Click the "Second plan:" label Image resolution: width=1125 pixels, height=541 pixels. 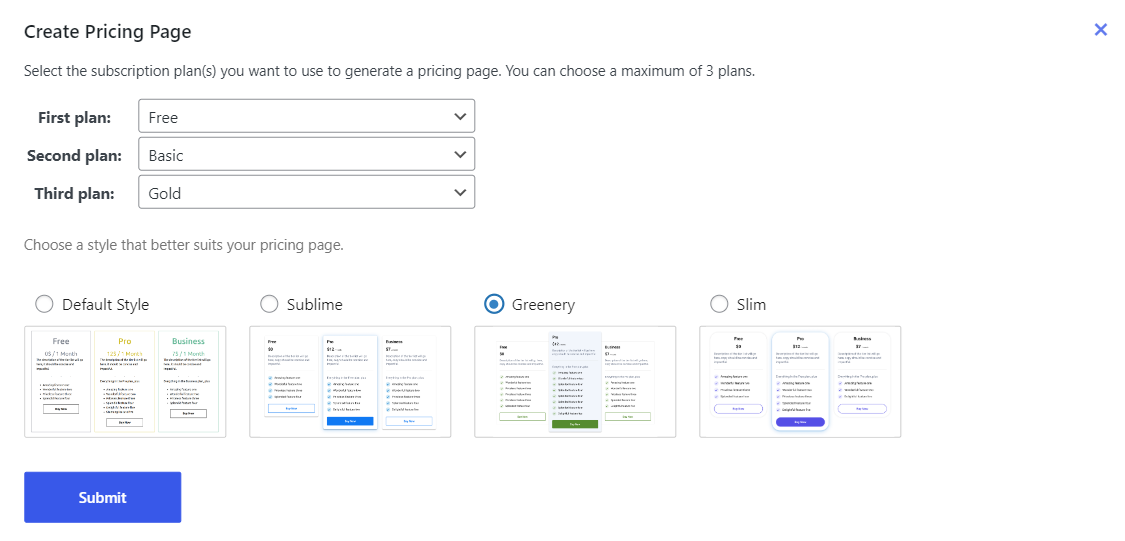point(75,156)
